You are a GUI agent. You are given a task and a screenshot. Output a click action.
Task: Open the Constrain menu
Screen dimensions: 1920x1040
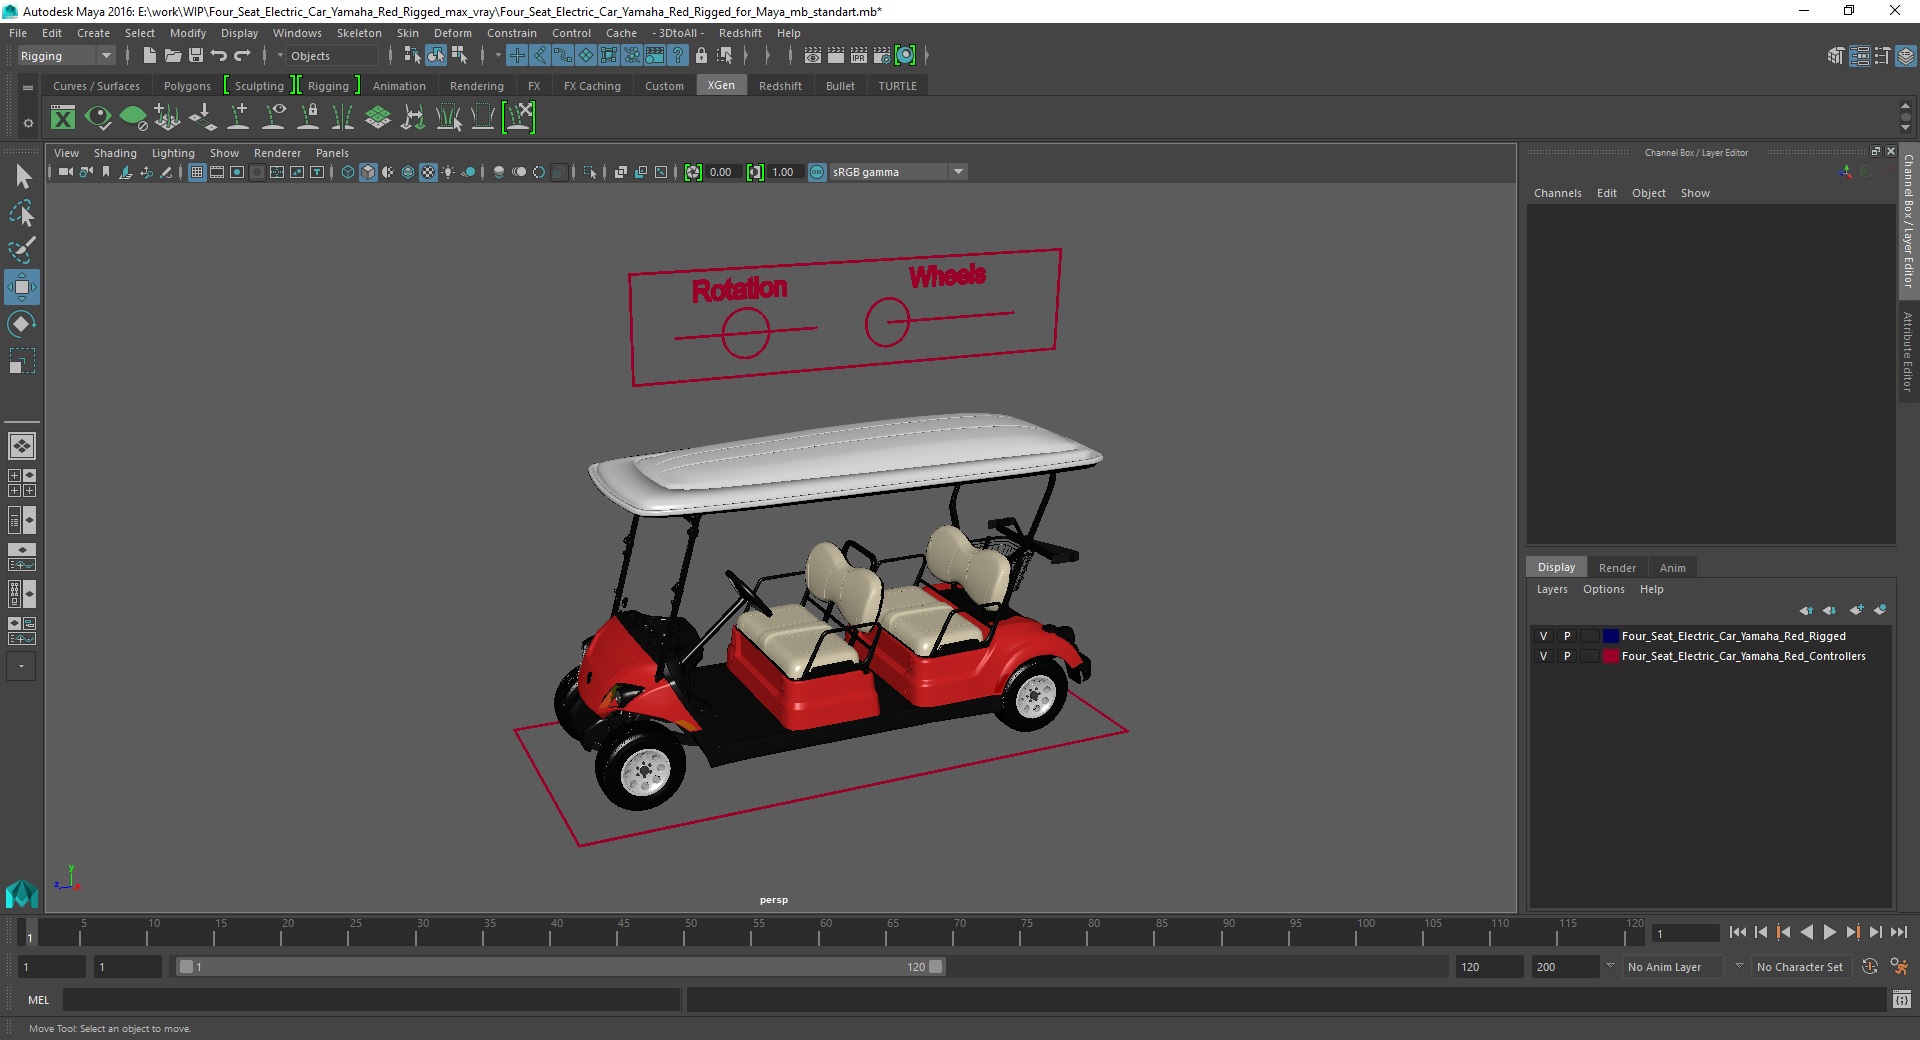[x=511, y=33]
